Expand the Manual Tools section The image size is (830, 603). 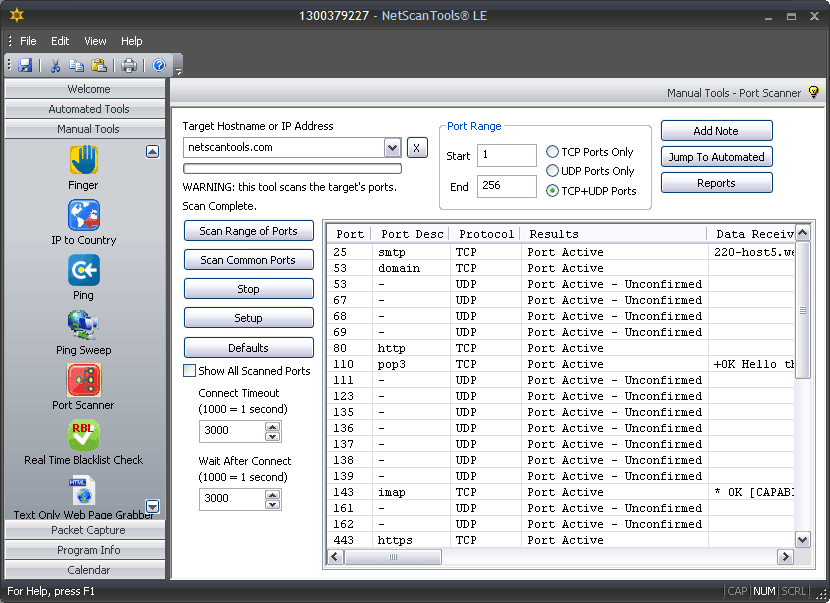[85, 129]
